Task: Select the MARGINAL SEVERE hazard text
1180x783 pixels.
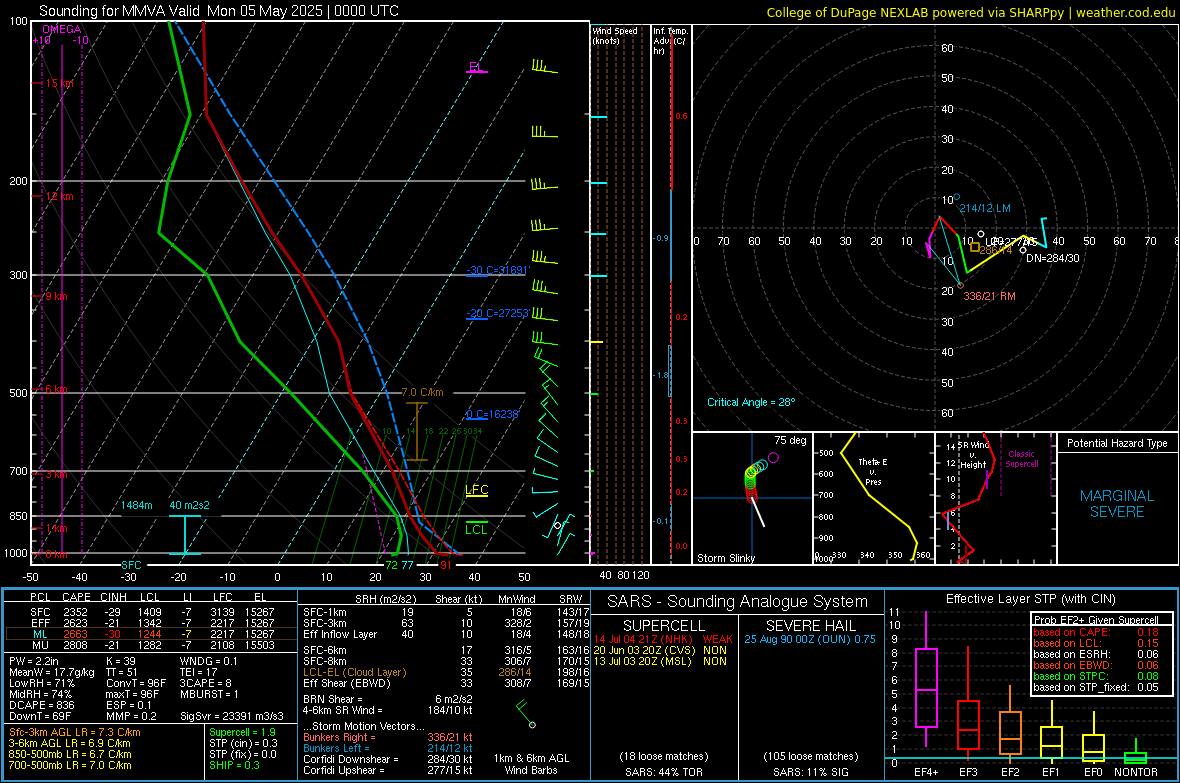Action: click(x=1117, y=504)
